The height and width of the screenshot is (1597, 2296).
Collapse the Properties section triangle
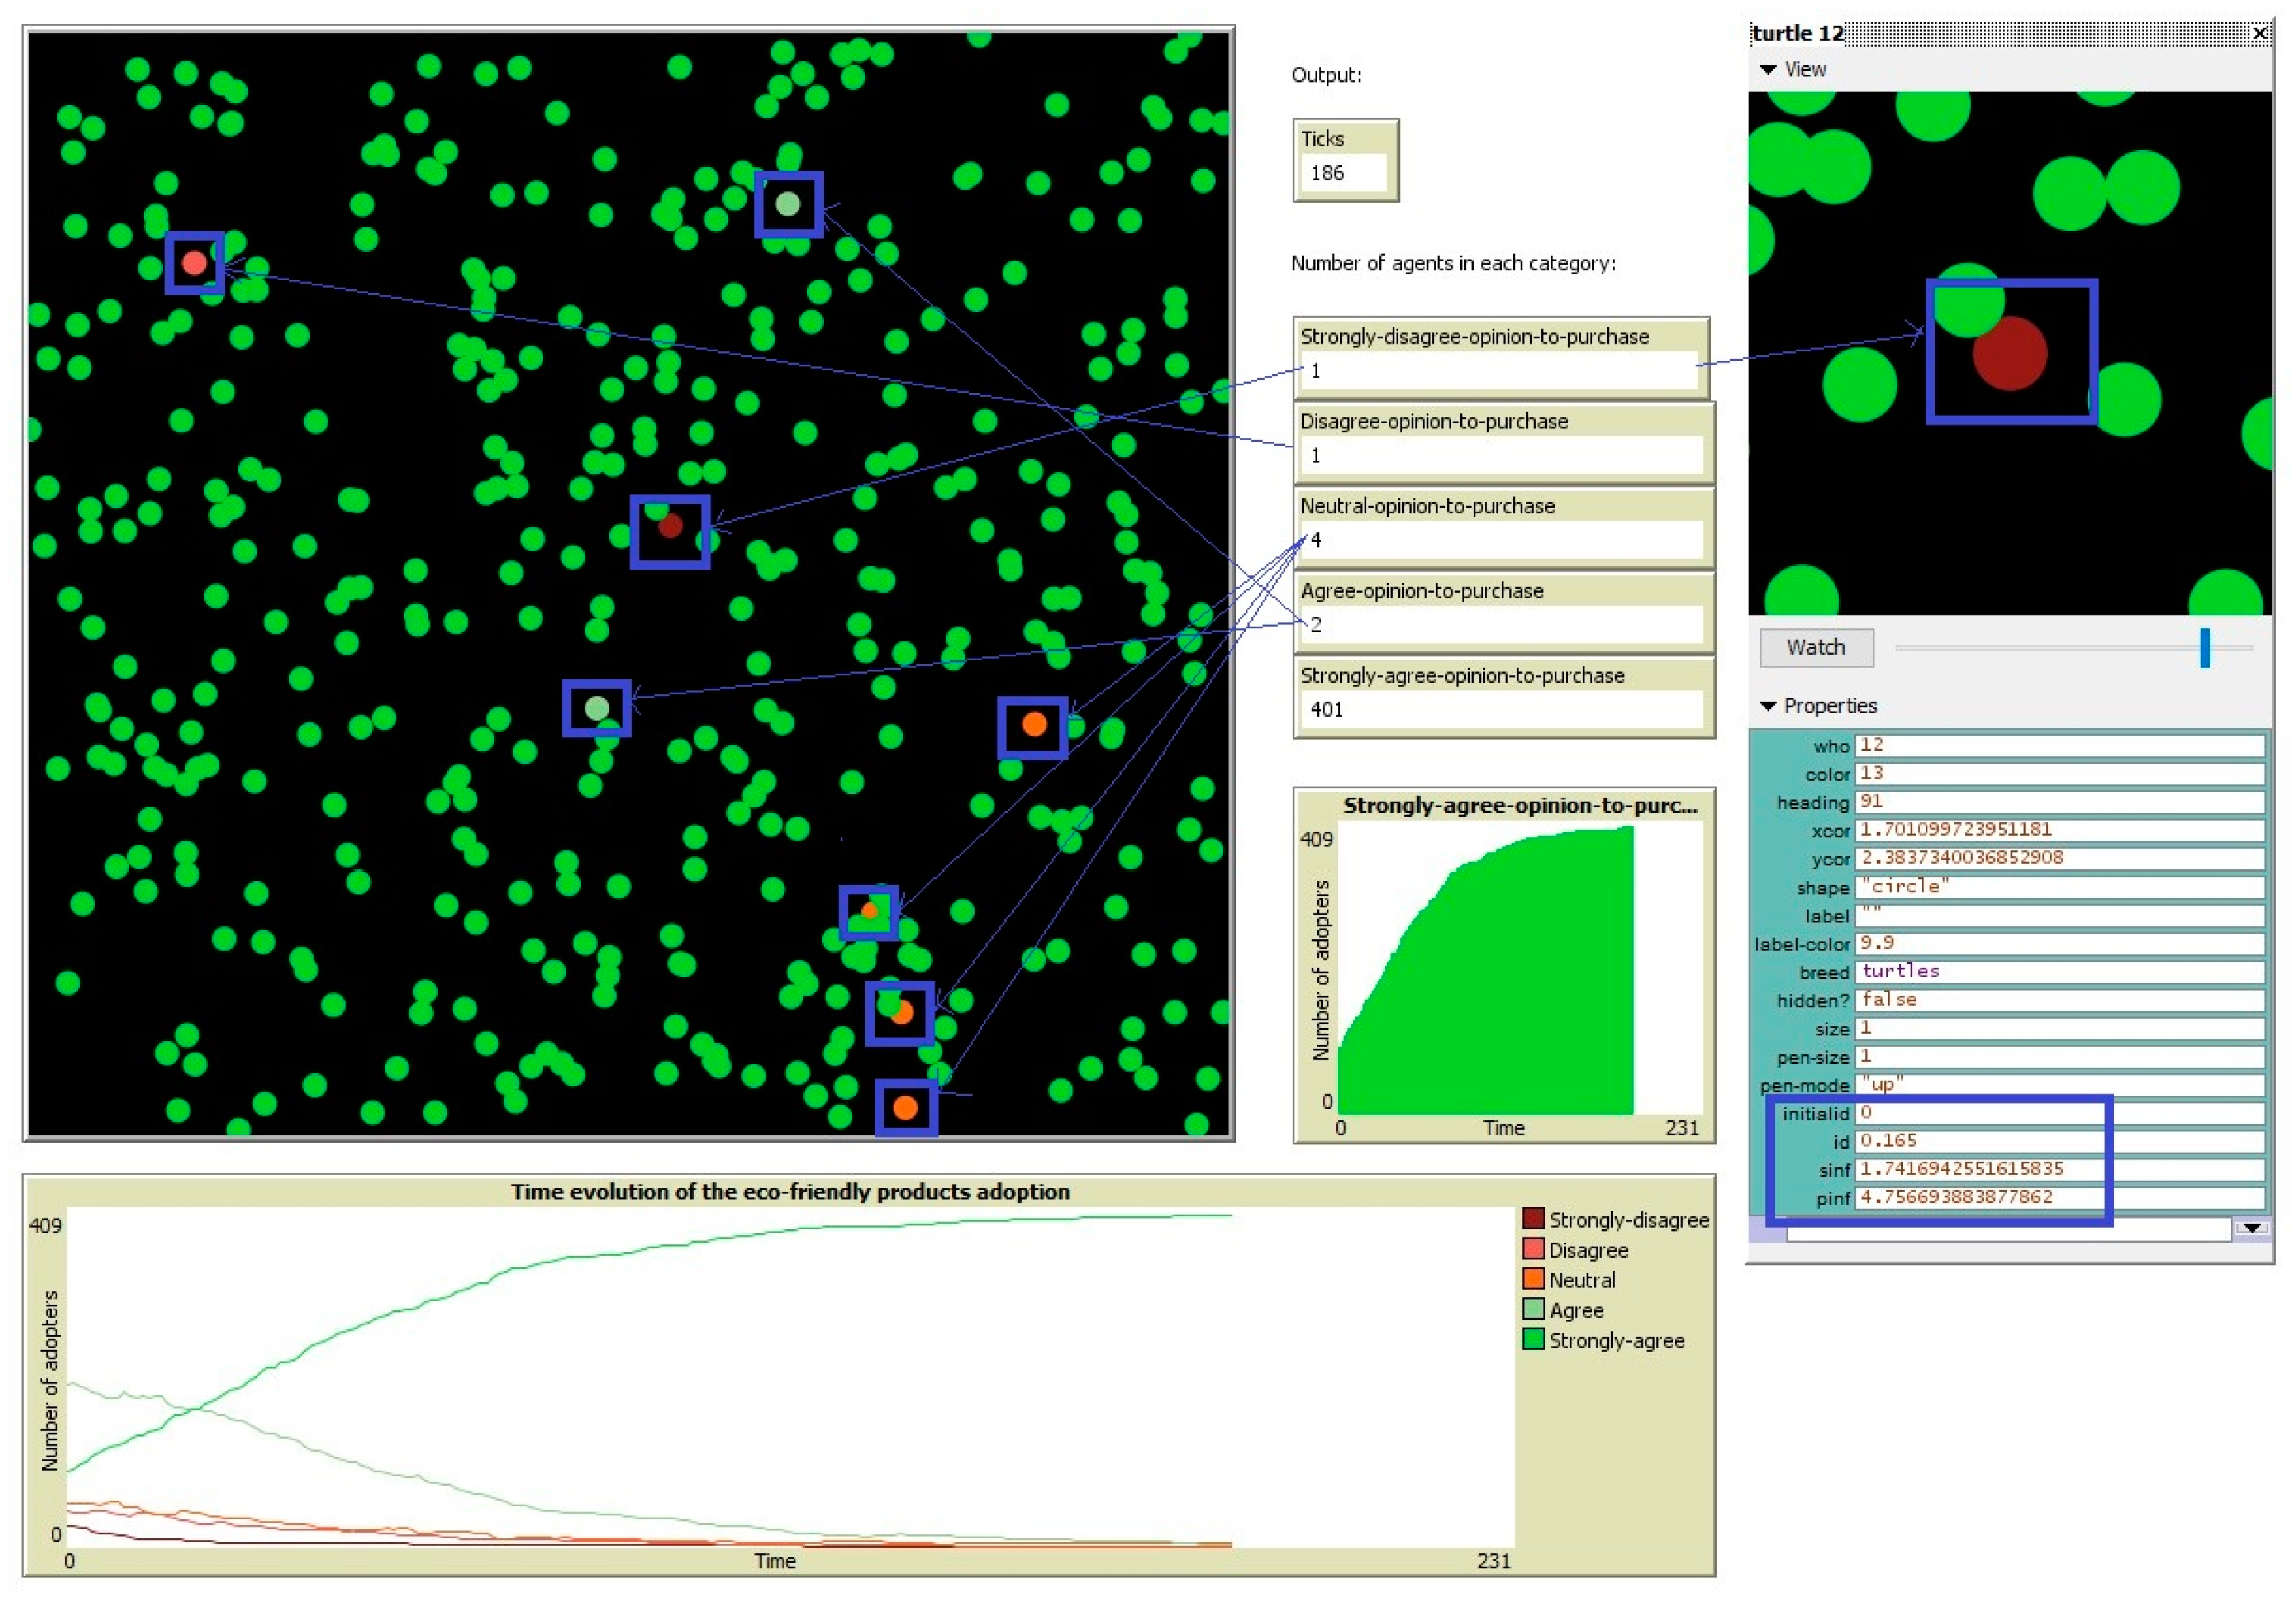pos(1768,706)
